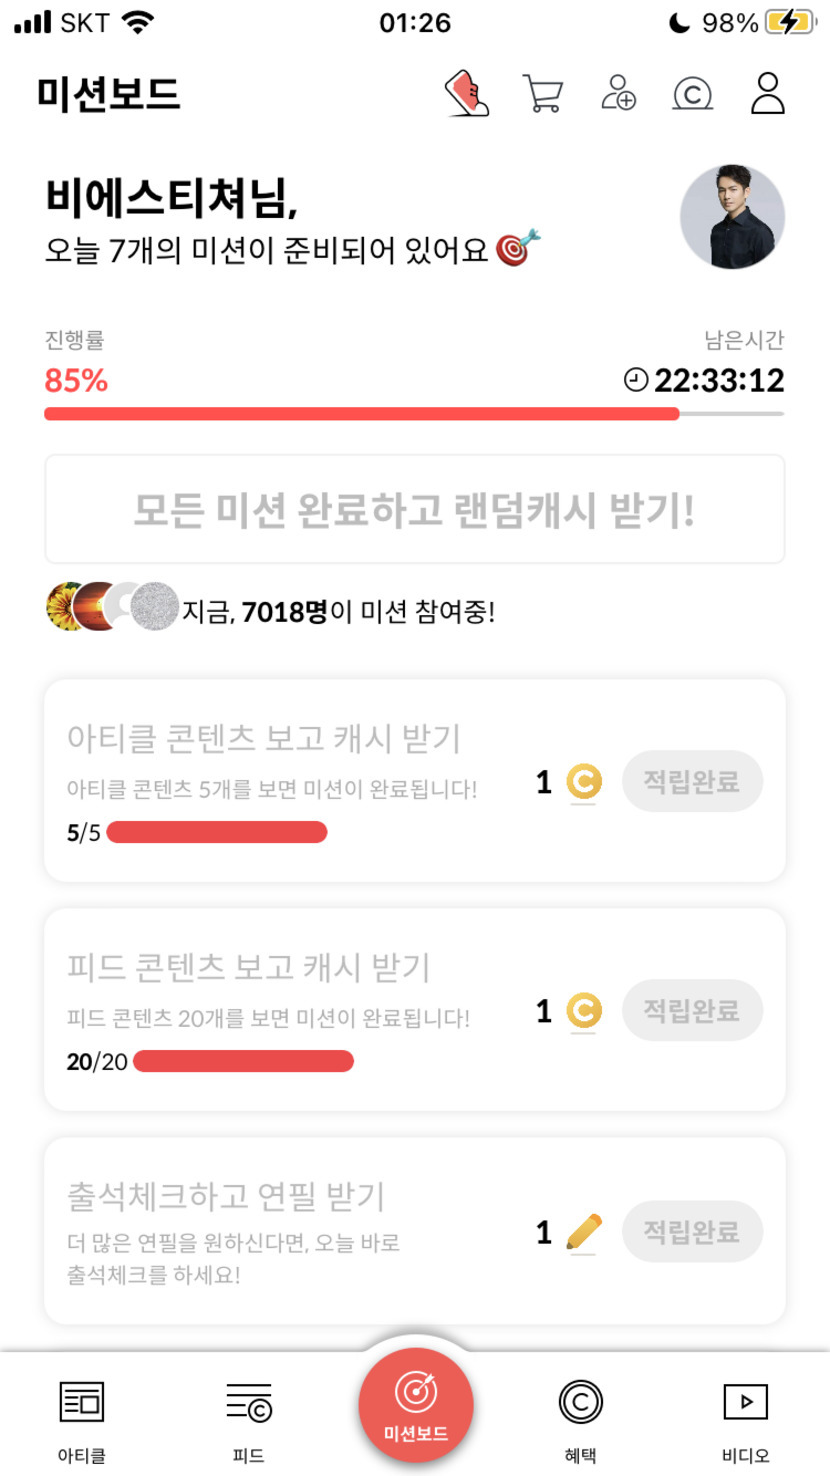Tap 적립완료 on the feed mission
The height and width of the screenshot is (1476, 830).
pos(692,1010)
